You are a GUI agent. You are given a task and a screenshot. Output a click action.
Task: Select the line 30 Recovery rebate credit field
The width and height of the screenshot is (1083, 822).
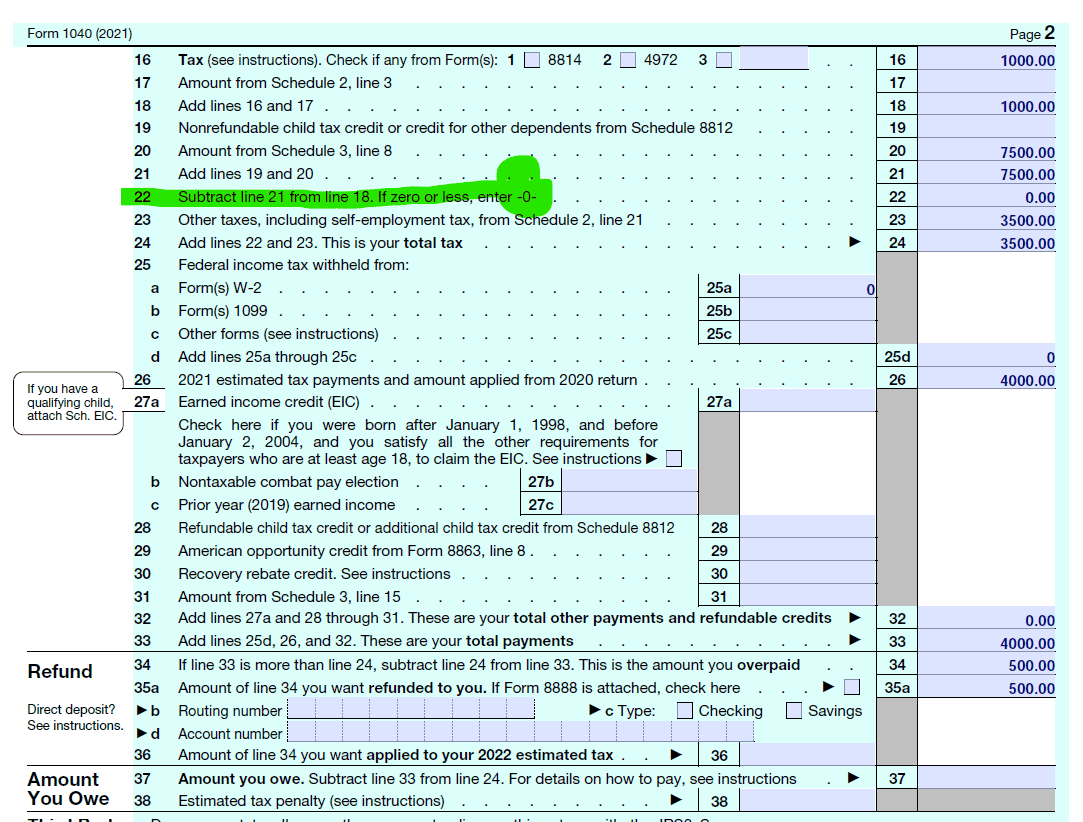[x=807, y=574]
